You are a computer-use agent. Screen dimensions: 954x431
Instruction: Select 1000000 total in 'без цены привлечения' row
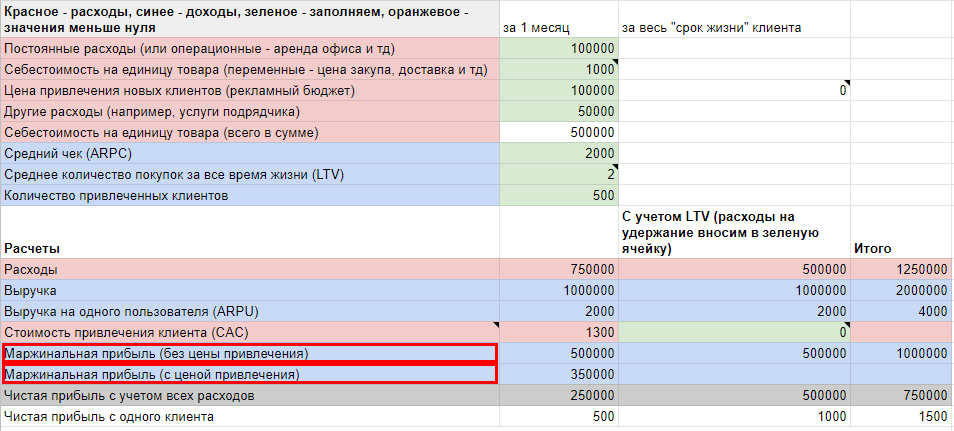[900, 353]
